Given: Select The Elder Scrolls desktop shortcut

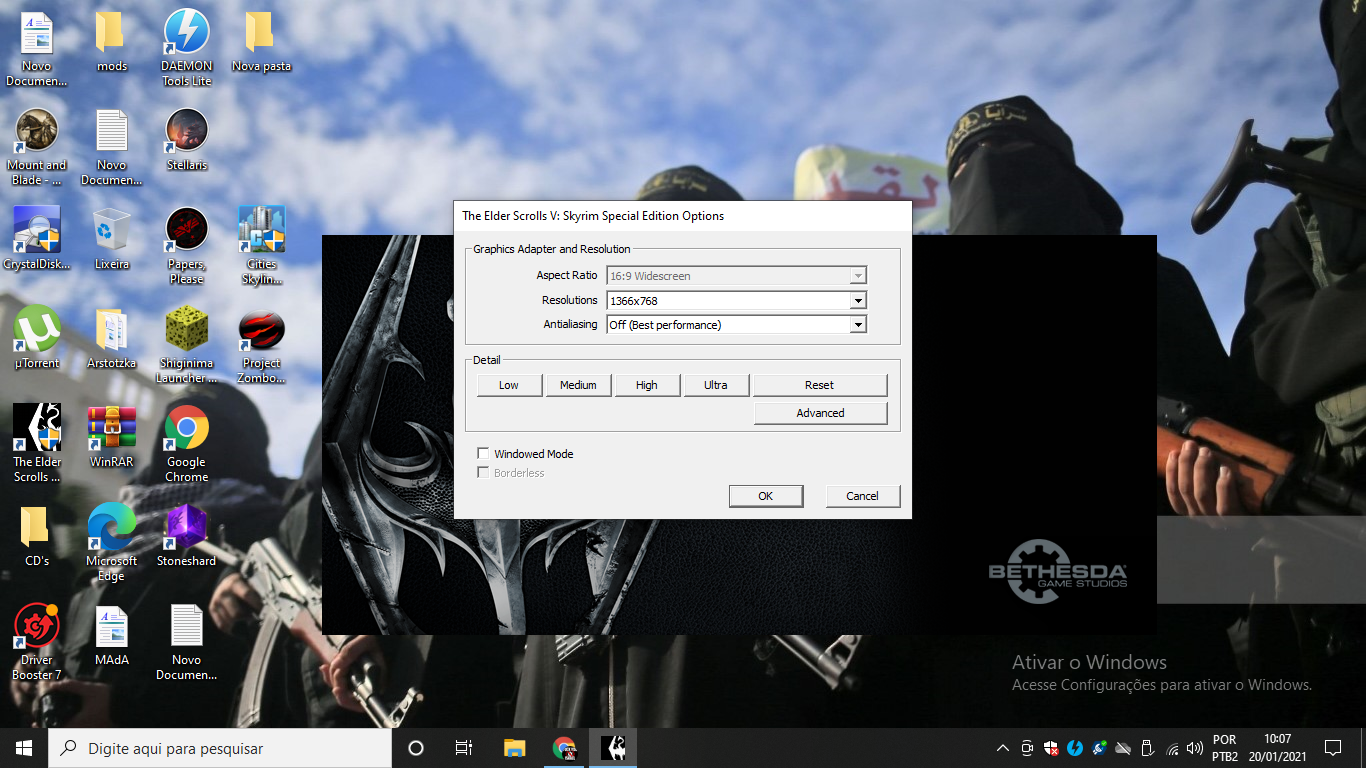Looking at the screenshot, I should click(37, 444).
